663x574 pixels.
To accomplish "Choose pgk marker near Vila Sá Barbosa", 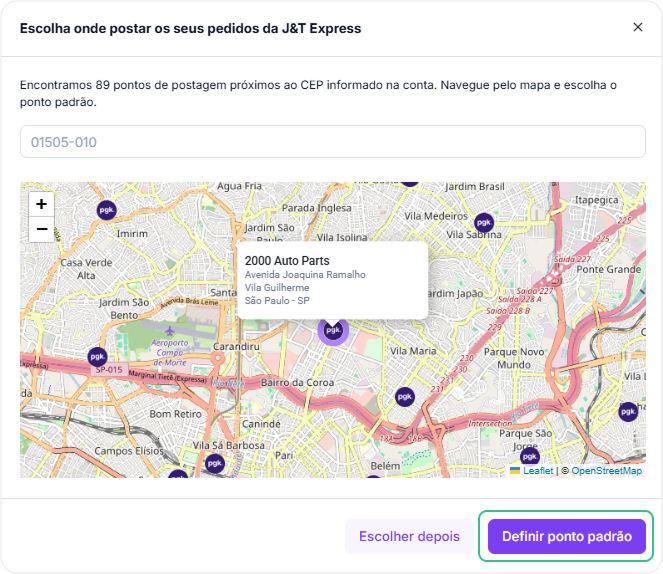I will (x=214, y=463).
